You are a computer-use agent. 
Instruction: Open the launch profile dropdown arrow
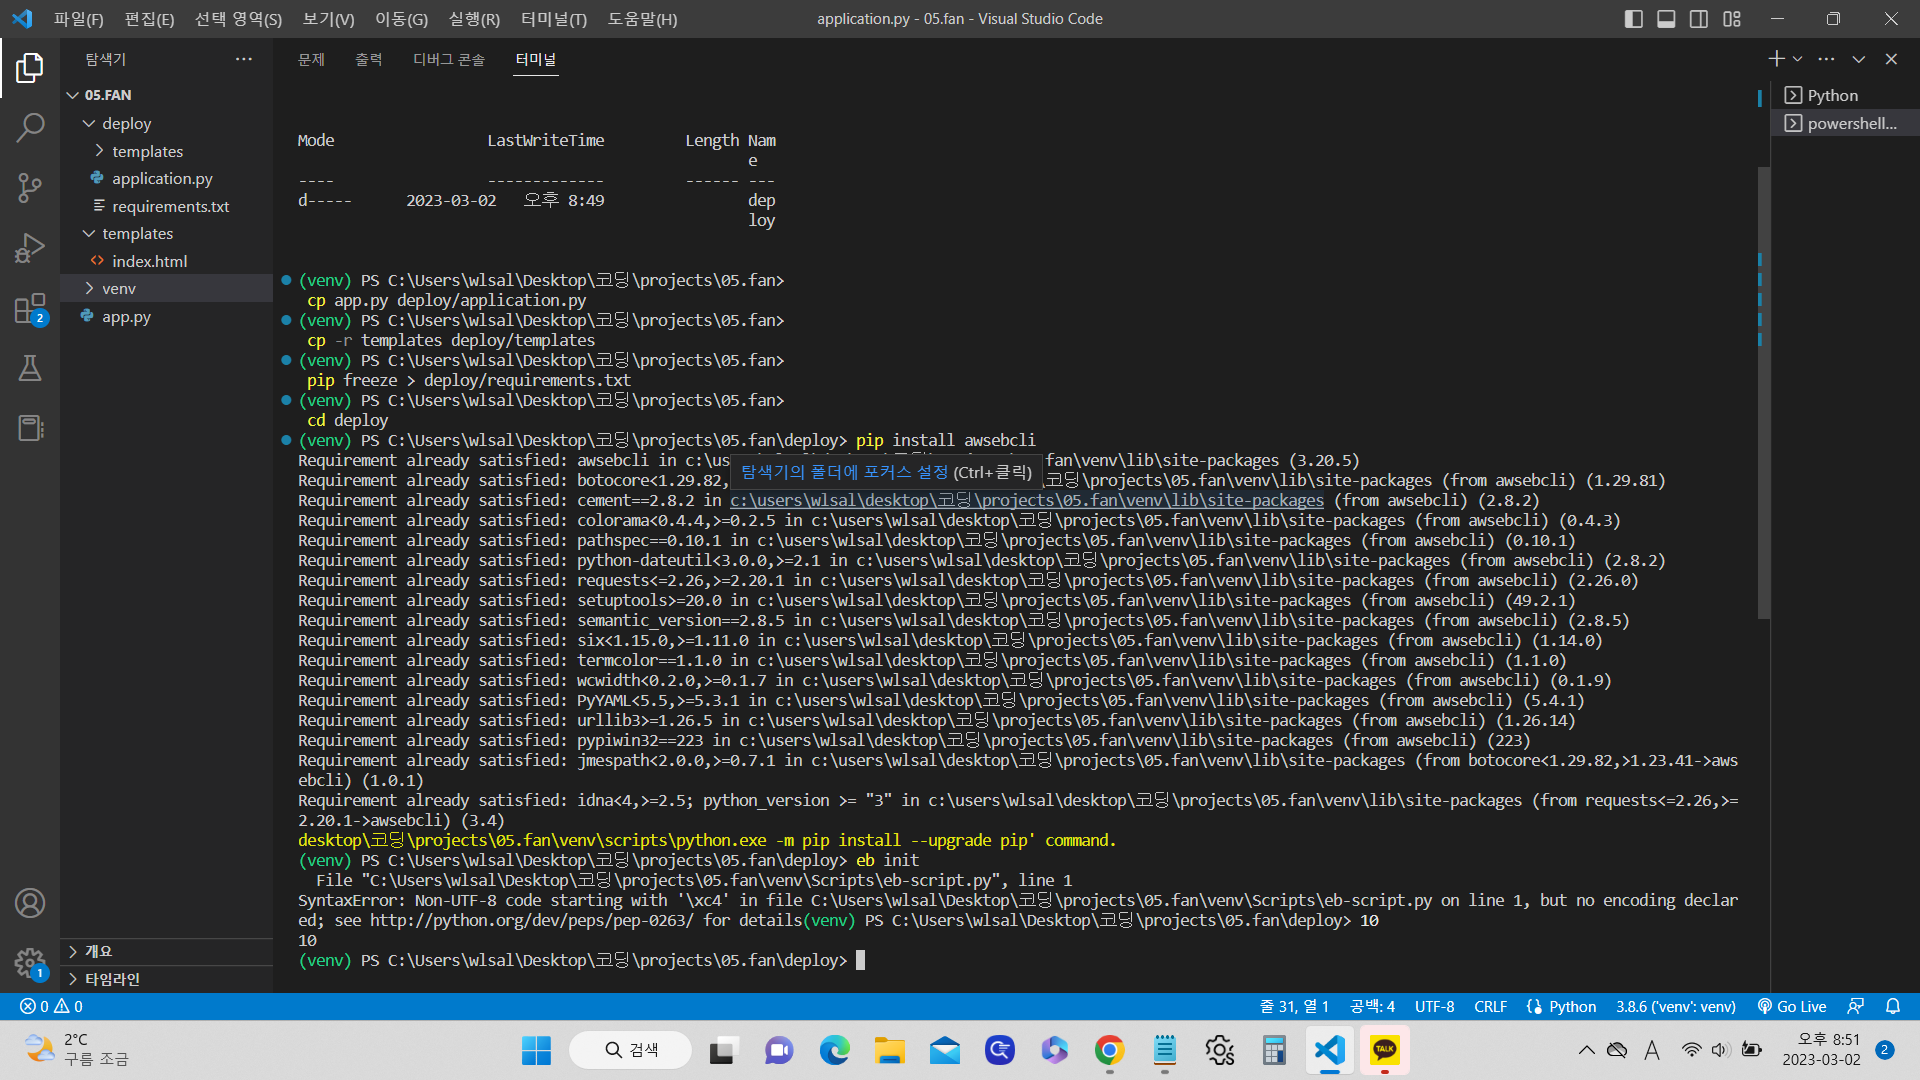tap(1797, 59)
